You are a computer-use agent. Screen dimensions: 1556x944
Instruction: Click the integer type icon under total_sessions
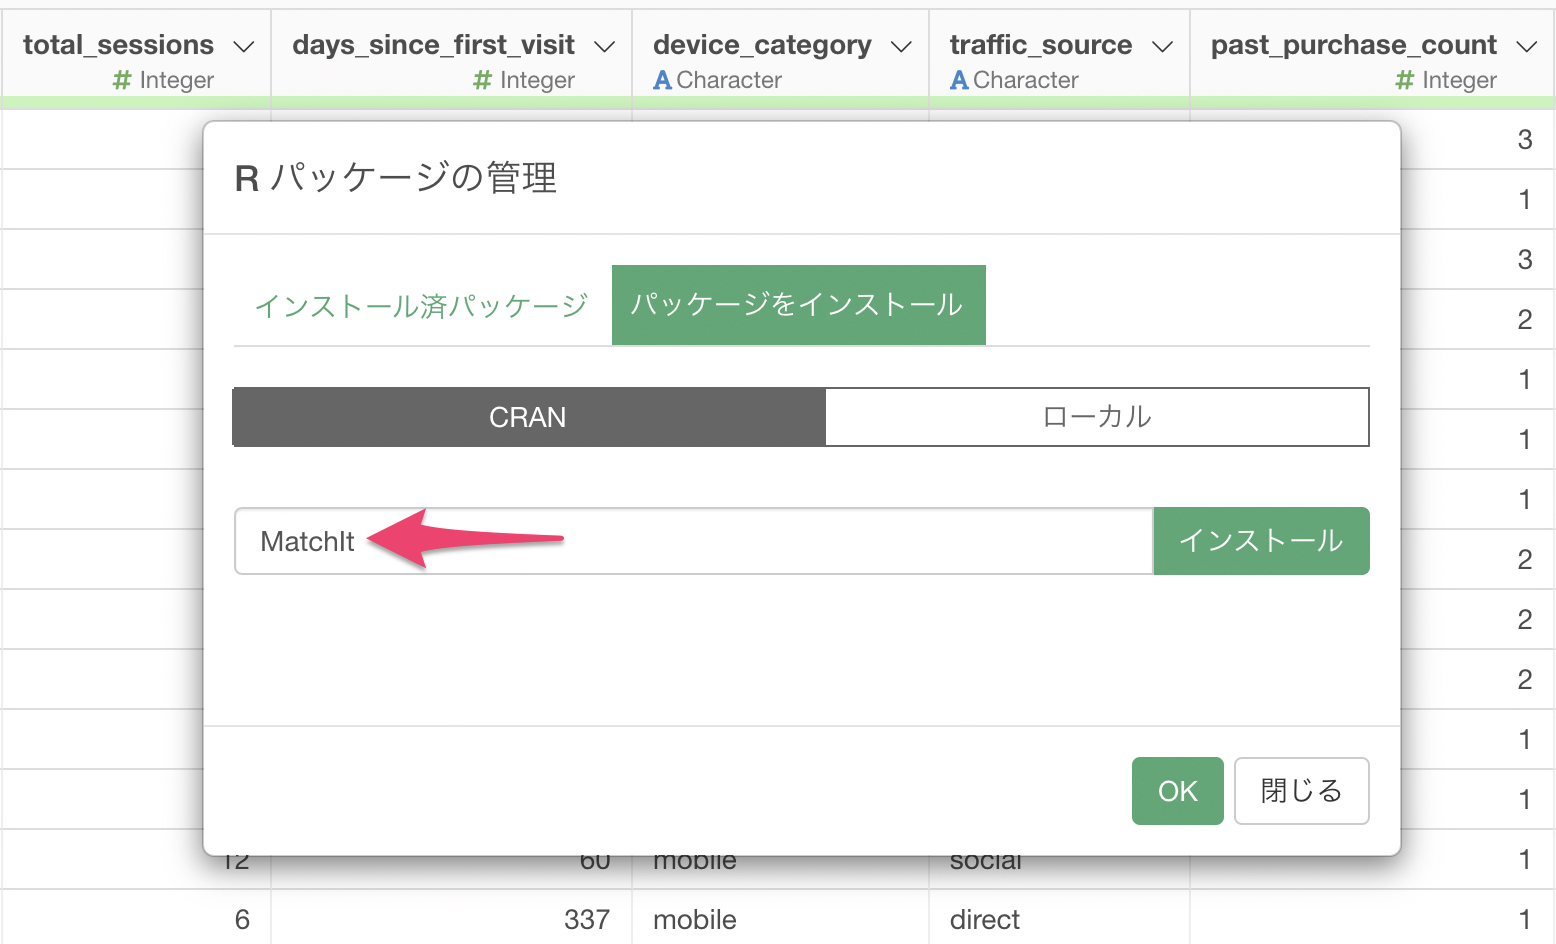tap(122, 80)
